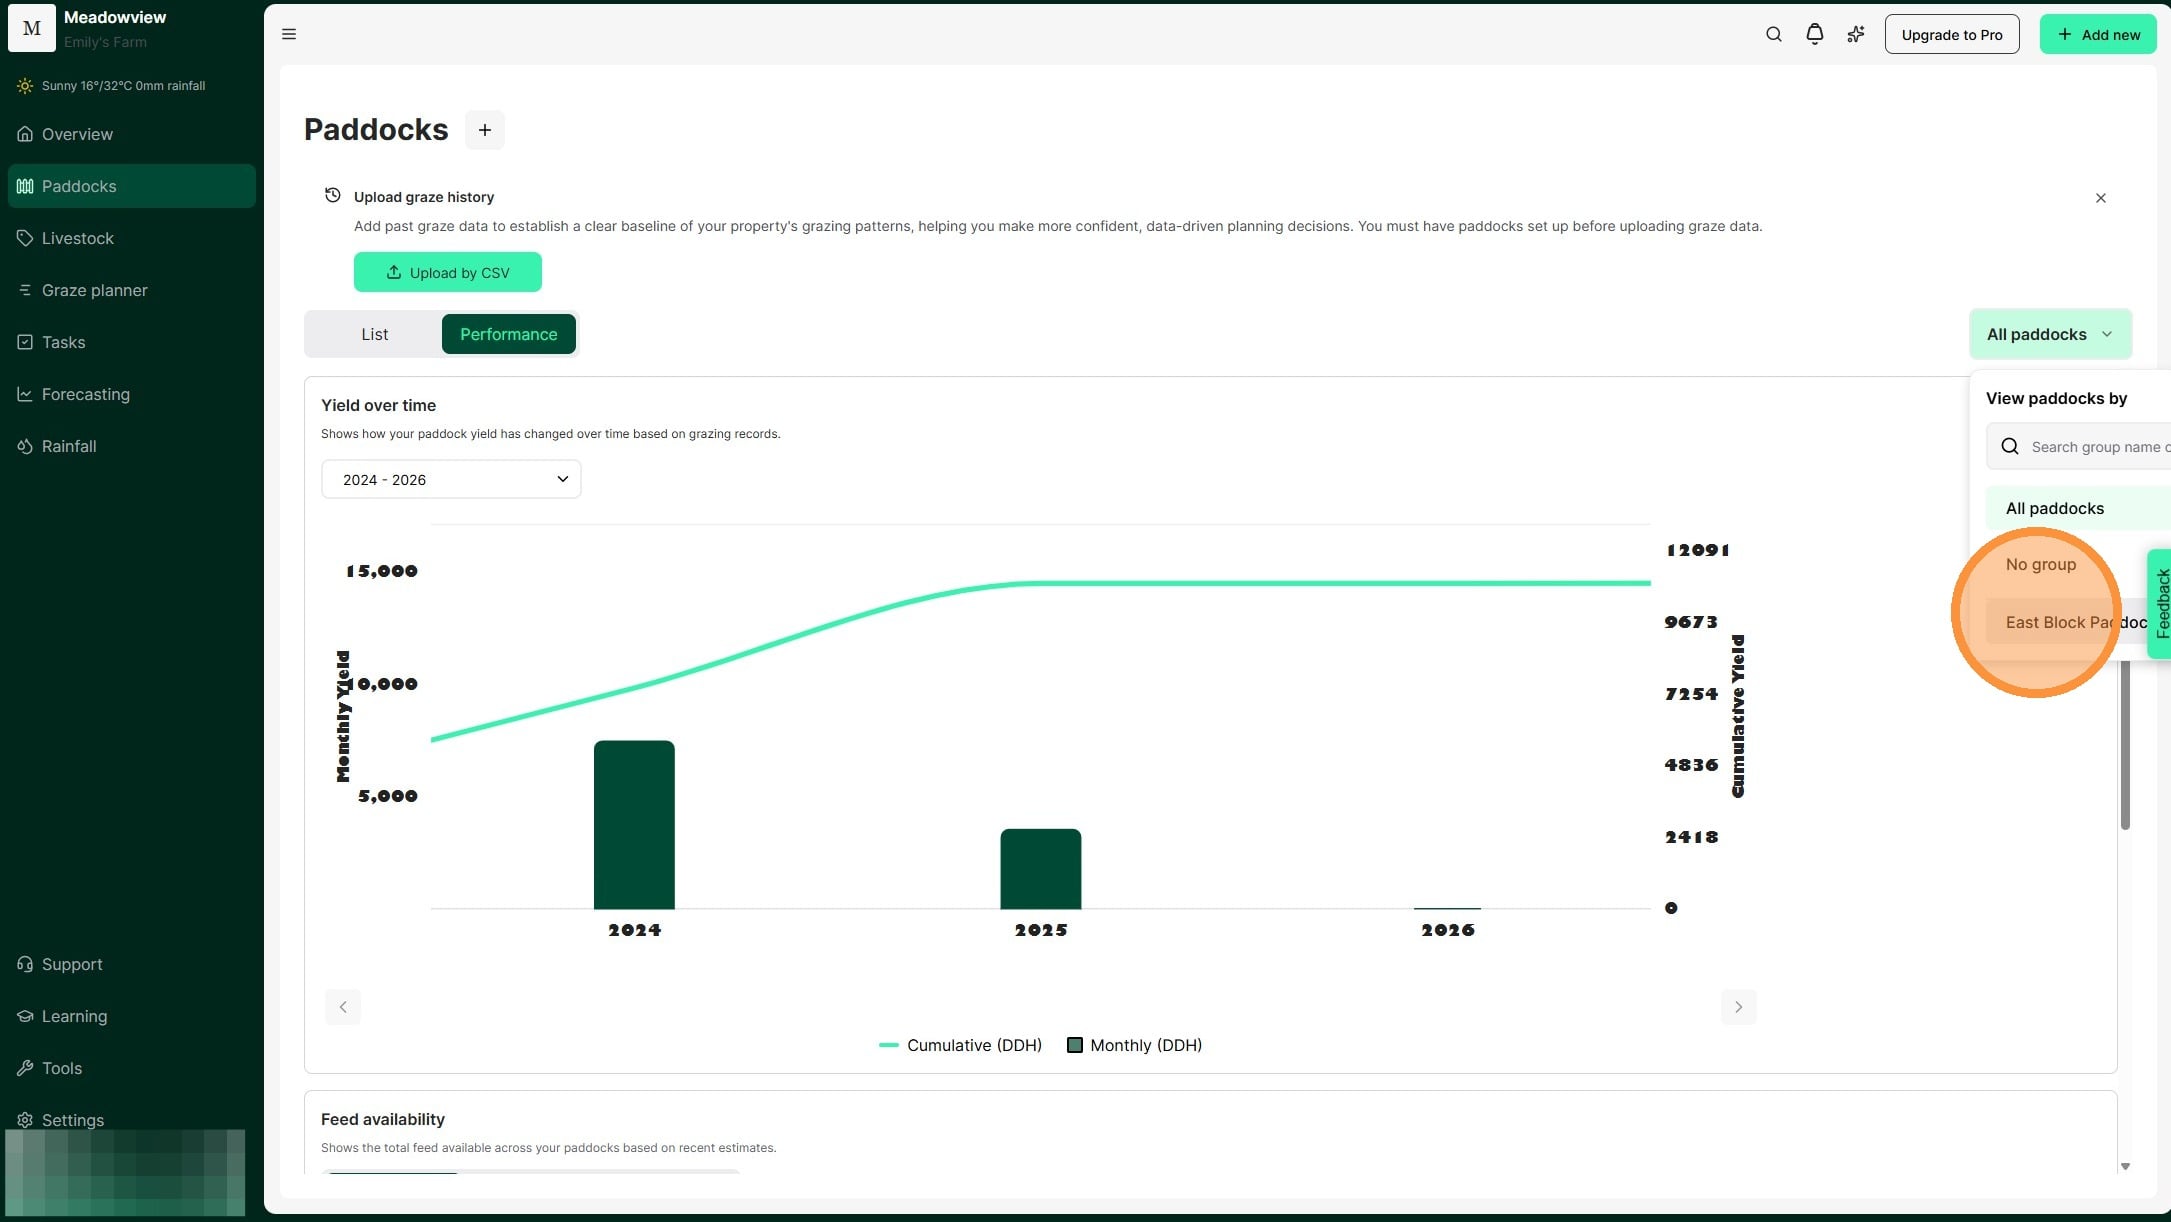2171x1222 pixels.
Task: Go to previous chart page arrow
Action: pos(343,1007)
